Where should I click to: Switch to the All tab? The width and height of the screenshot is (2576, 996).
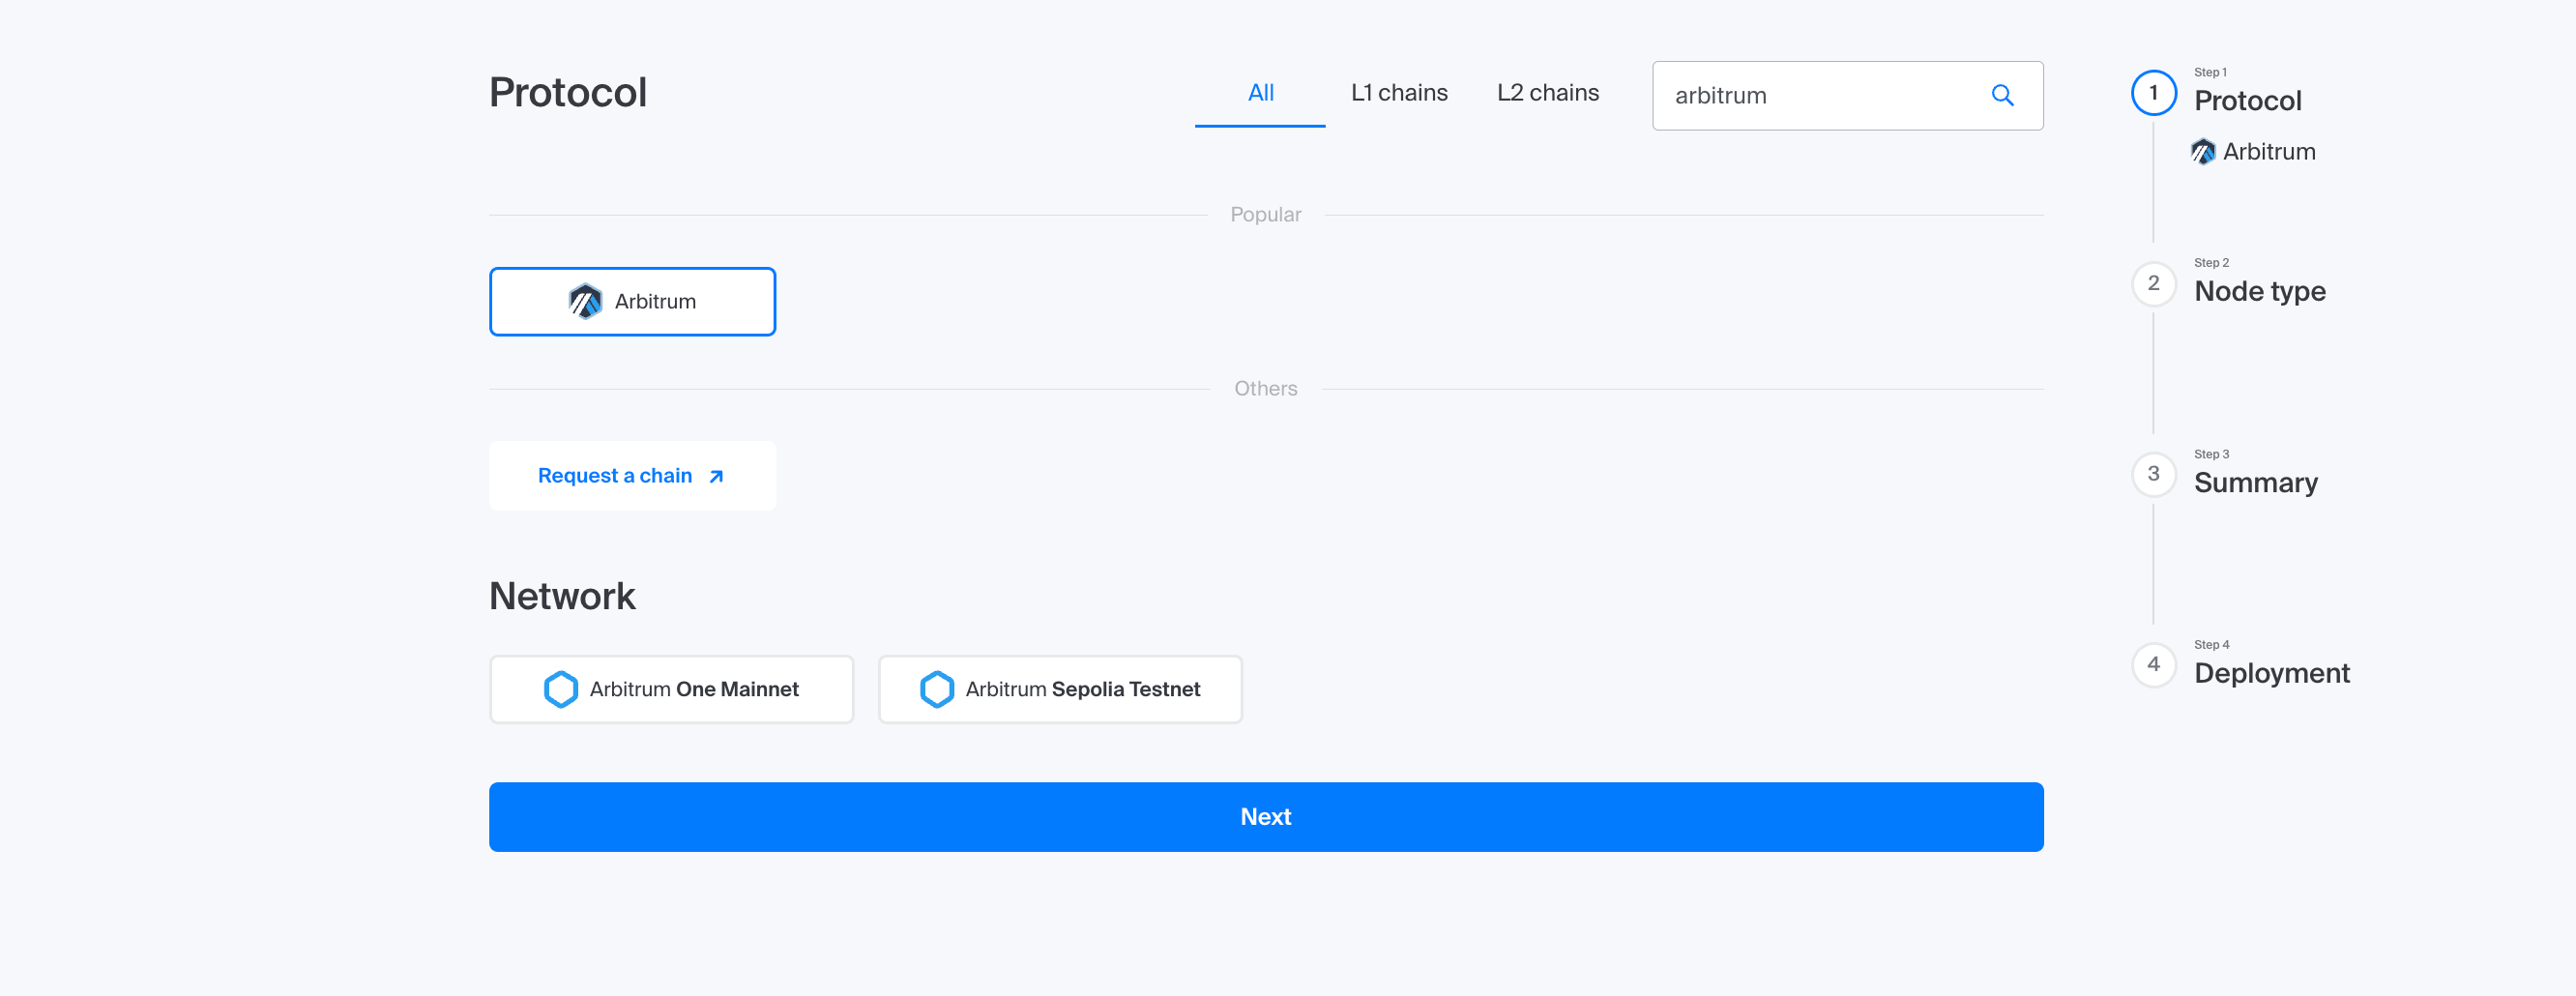[1260, 93]
